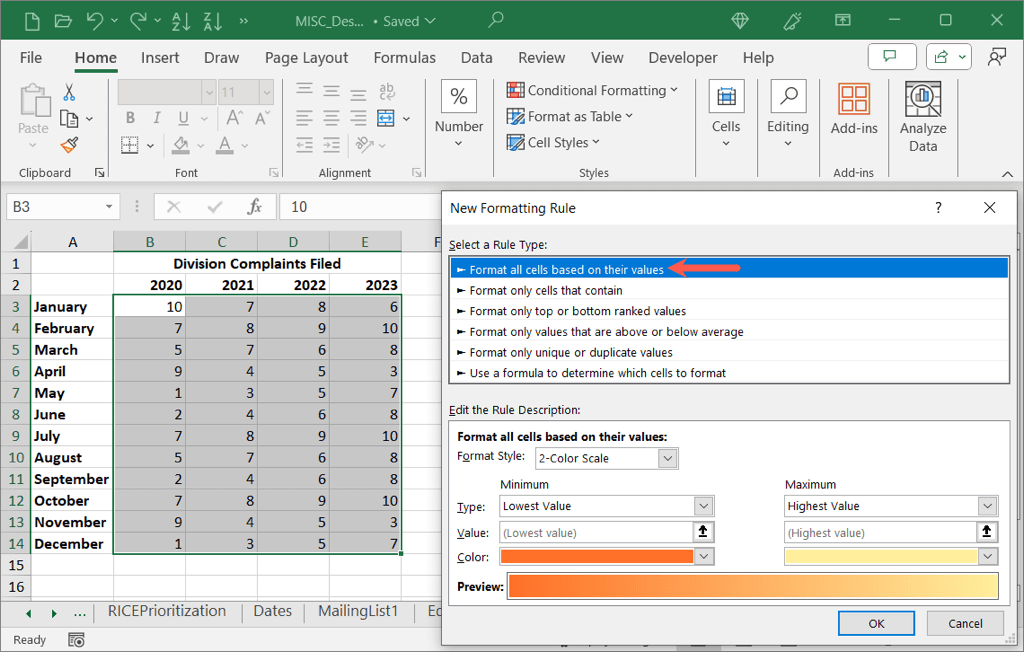
Task: Toggle Bold formatting button
Action: pyautogui.click(x=130, y=118)
